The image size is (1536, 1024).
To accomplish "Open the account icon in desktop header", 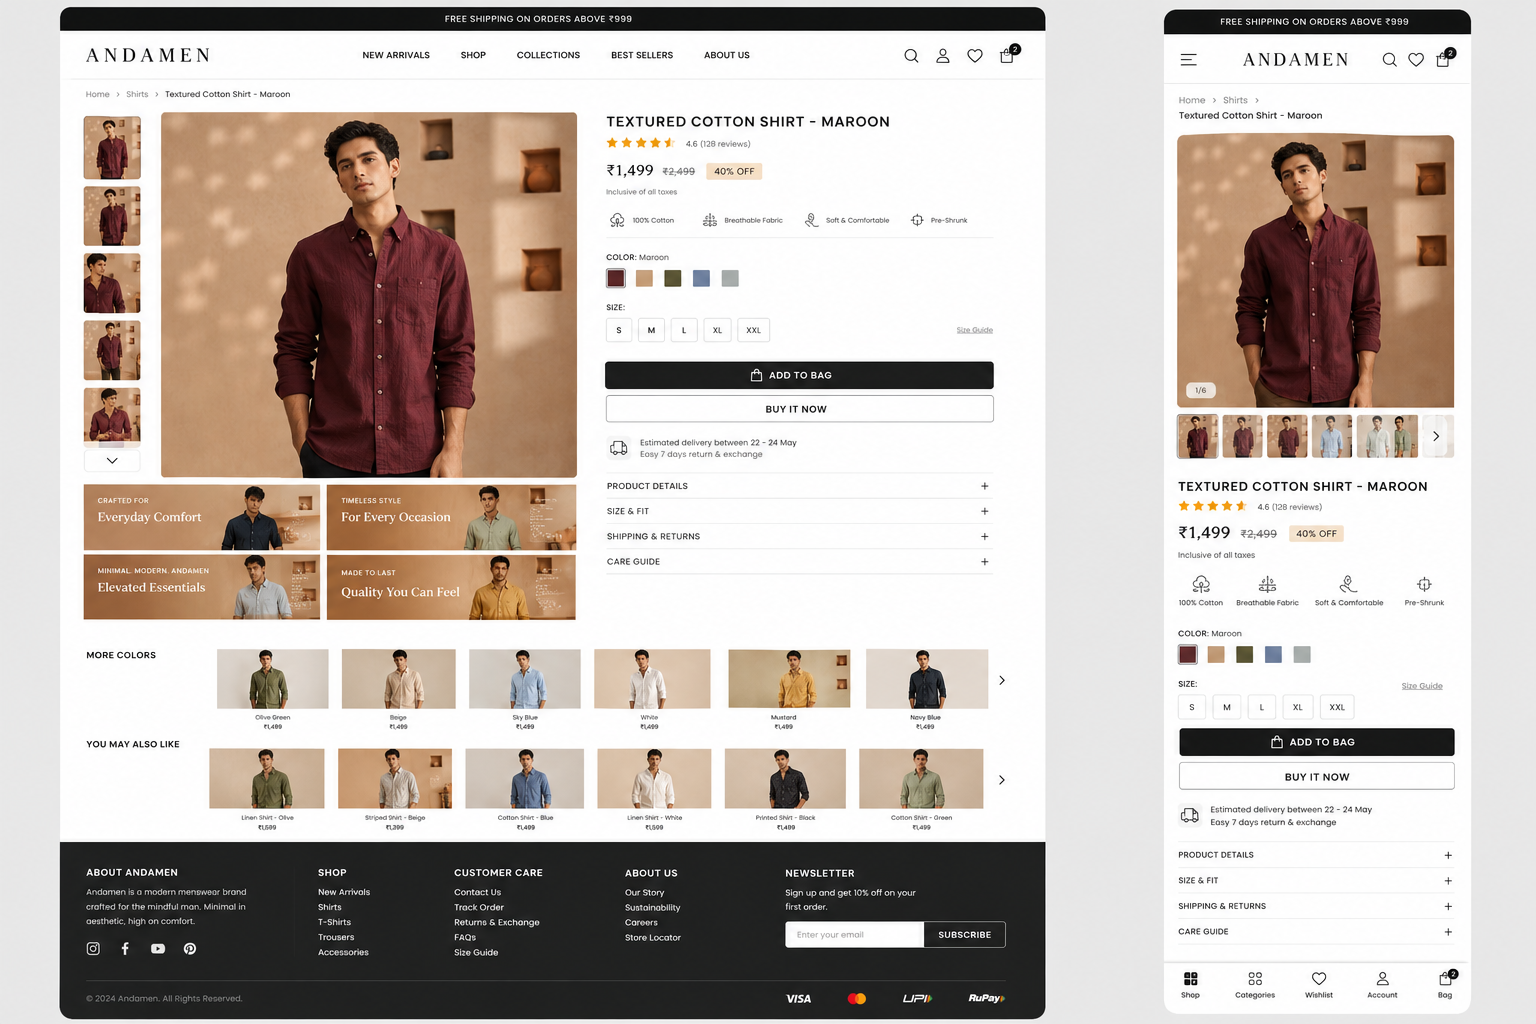I will (943, 56).
